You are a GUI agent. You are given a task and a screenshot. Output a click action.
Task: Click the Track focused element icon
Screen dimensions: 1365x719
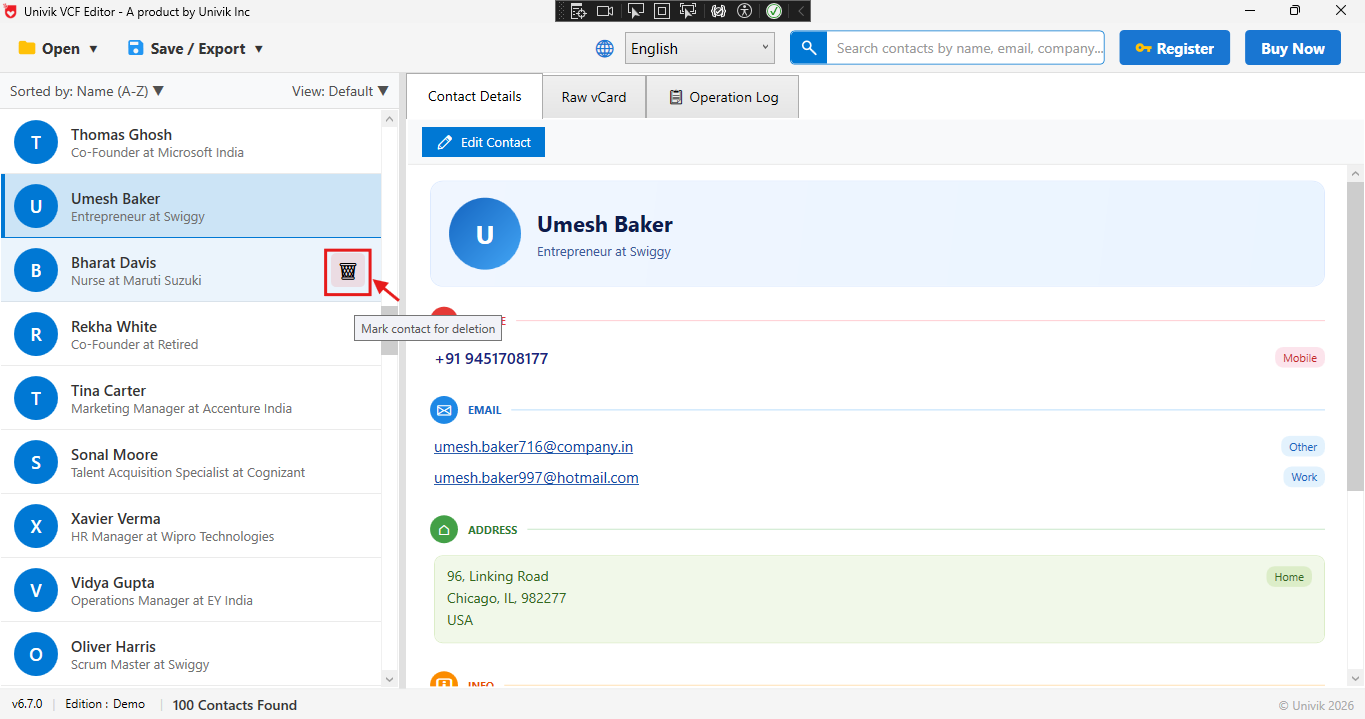(688, 11)
